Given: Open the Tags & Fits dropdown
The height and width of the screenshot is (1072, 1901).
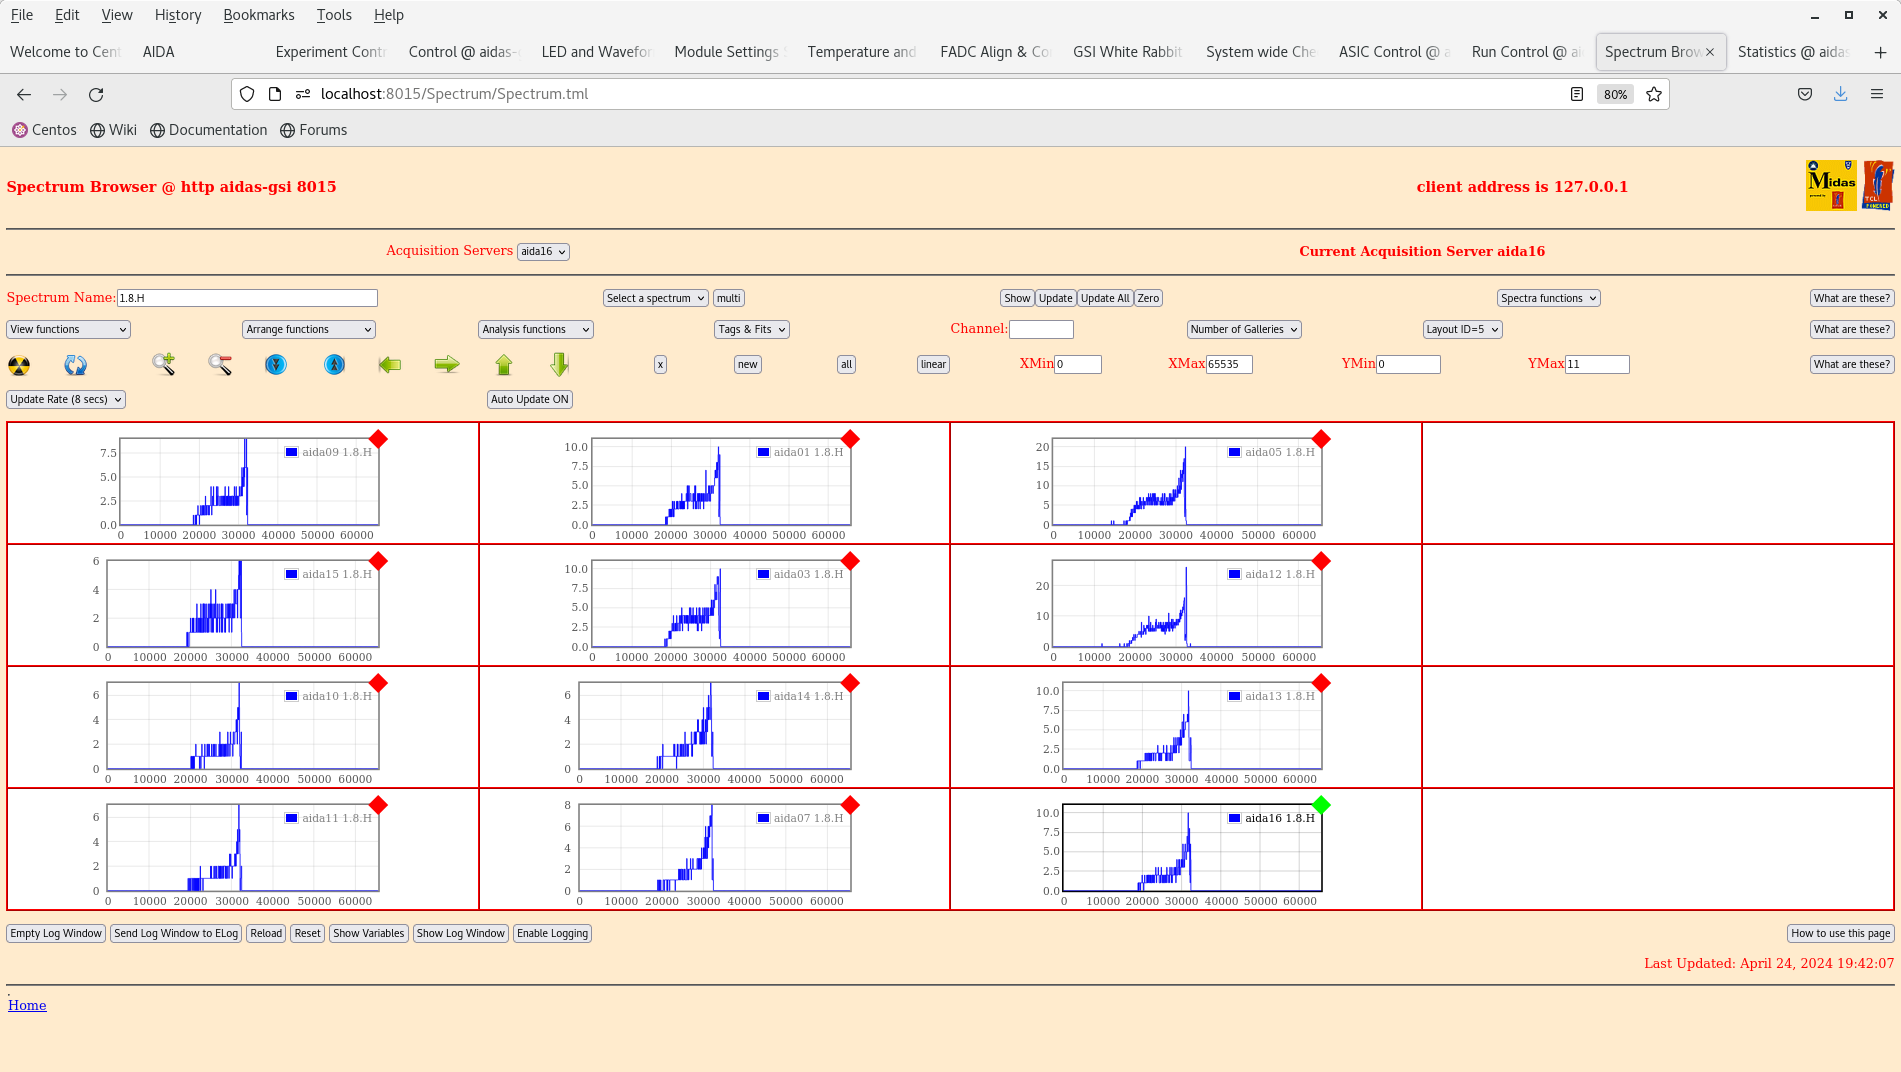Looking at the screenshot, I should coord(753,329).
